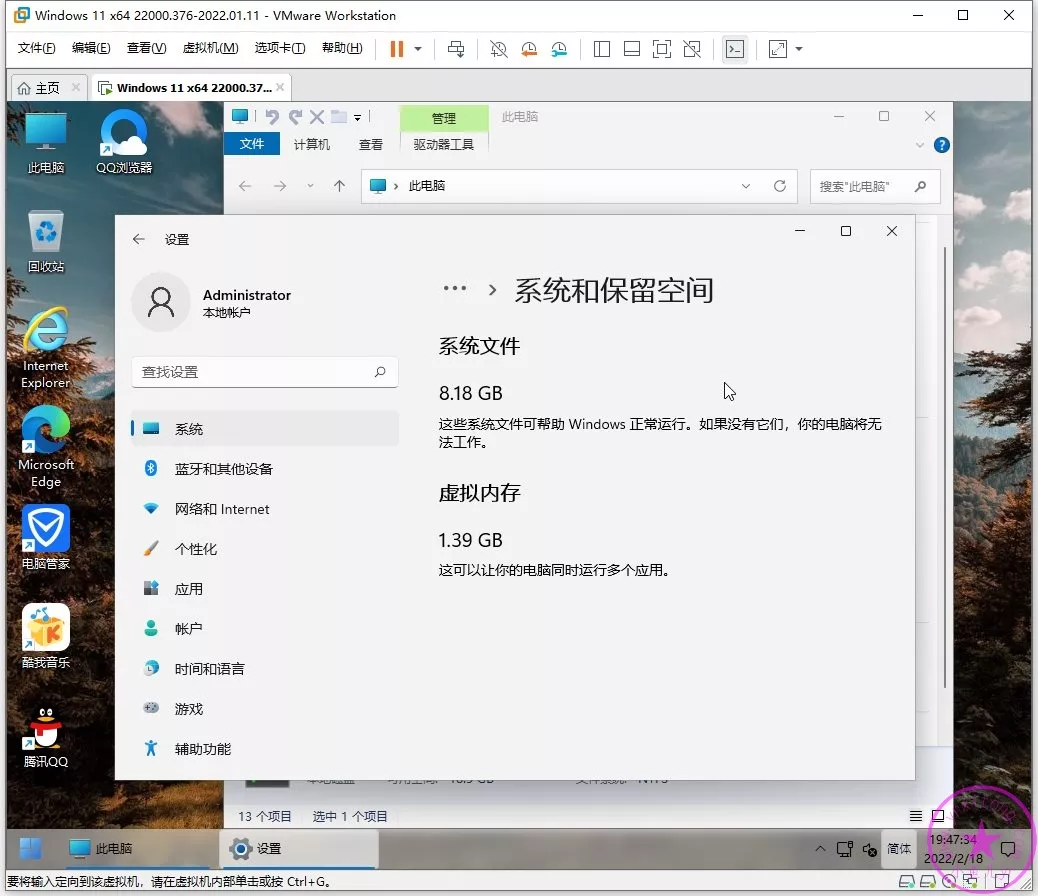
Task: Click the Explorer refresh button
Action: click(x=780, y=186)
